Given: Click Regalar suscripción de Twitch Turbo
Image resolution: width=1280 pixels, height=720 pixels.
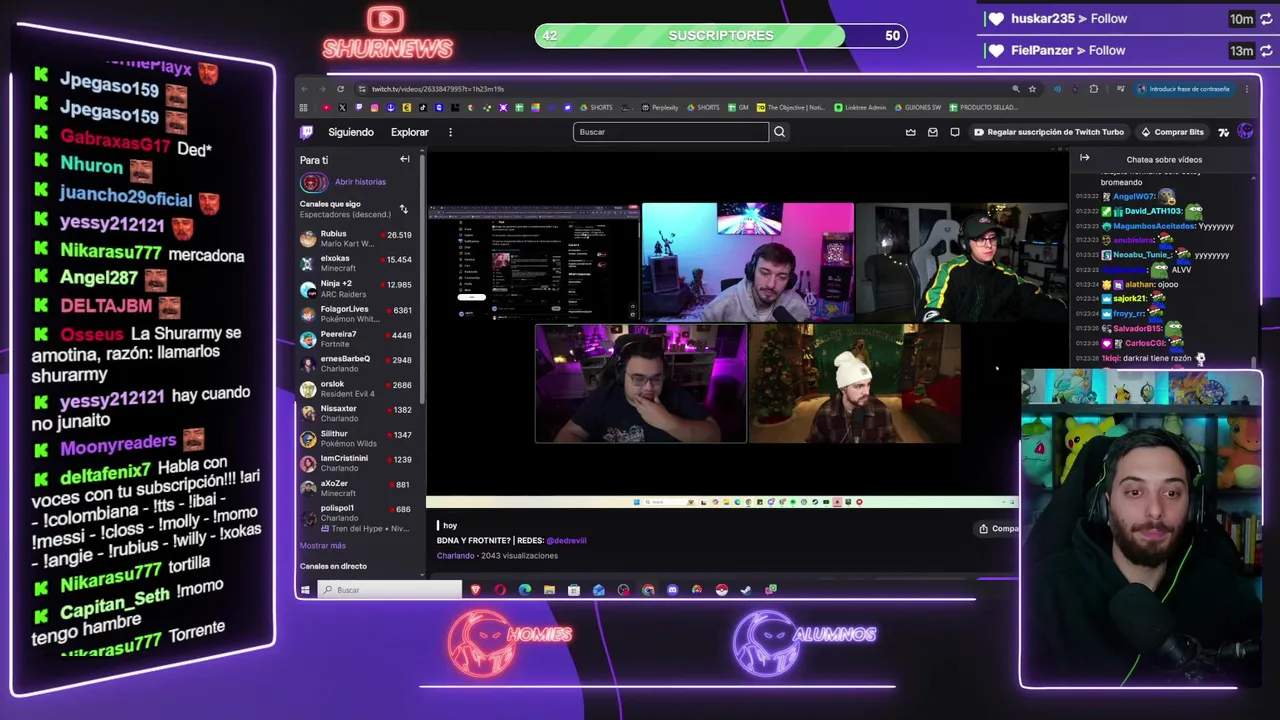Looking at the screenshot, I should click(1050, 132).
